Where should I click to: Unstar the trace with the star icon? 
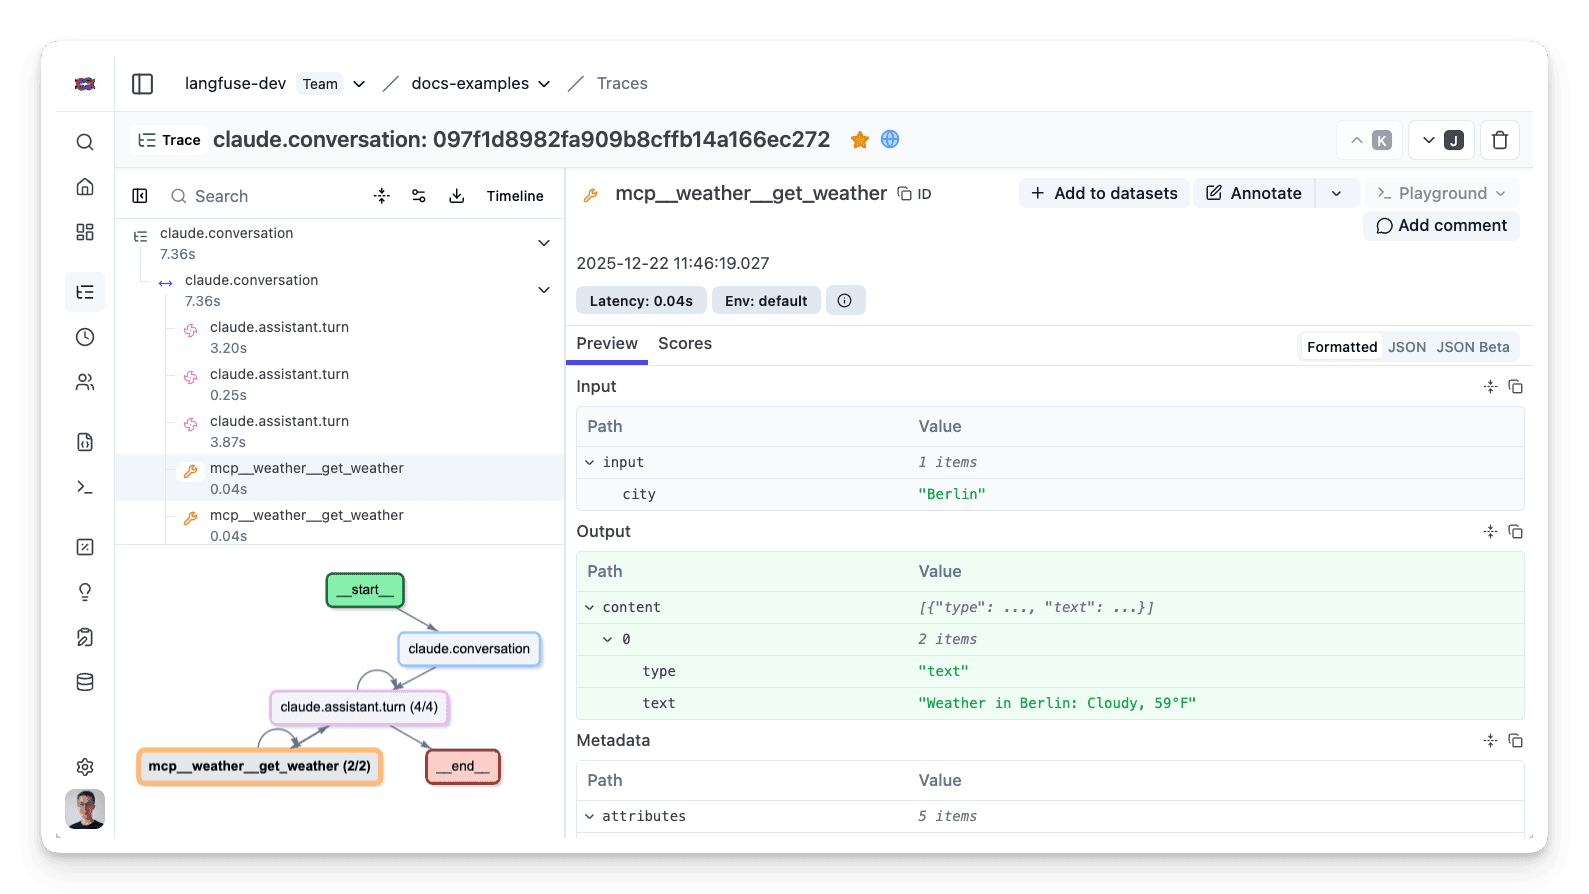coord(860,140)
